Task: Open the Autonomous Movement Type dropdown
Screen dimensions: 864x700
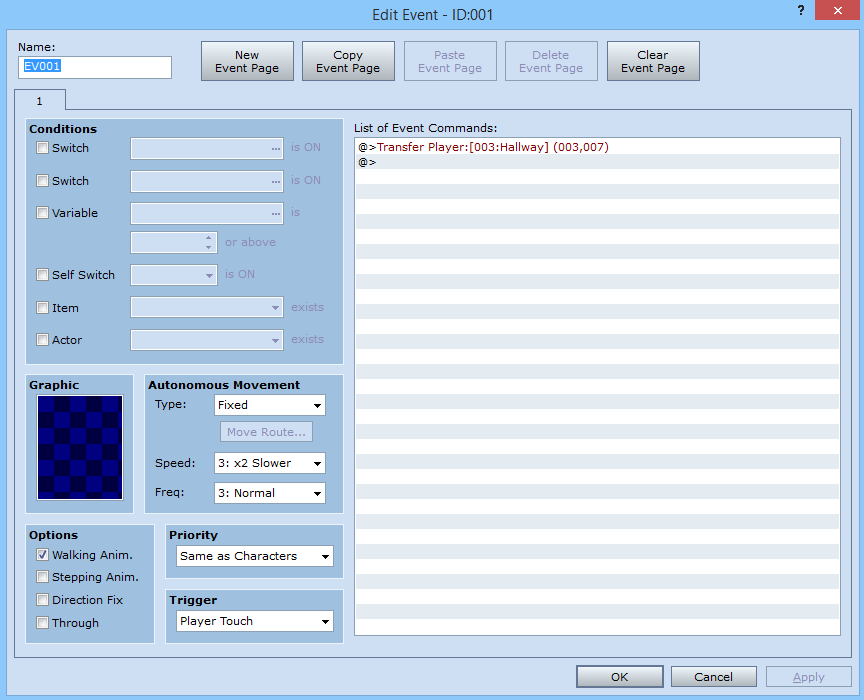Action: click(x=270, y=405)
